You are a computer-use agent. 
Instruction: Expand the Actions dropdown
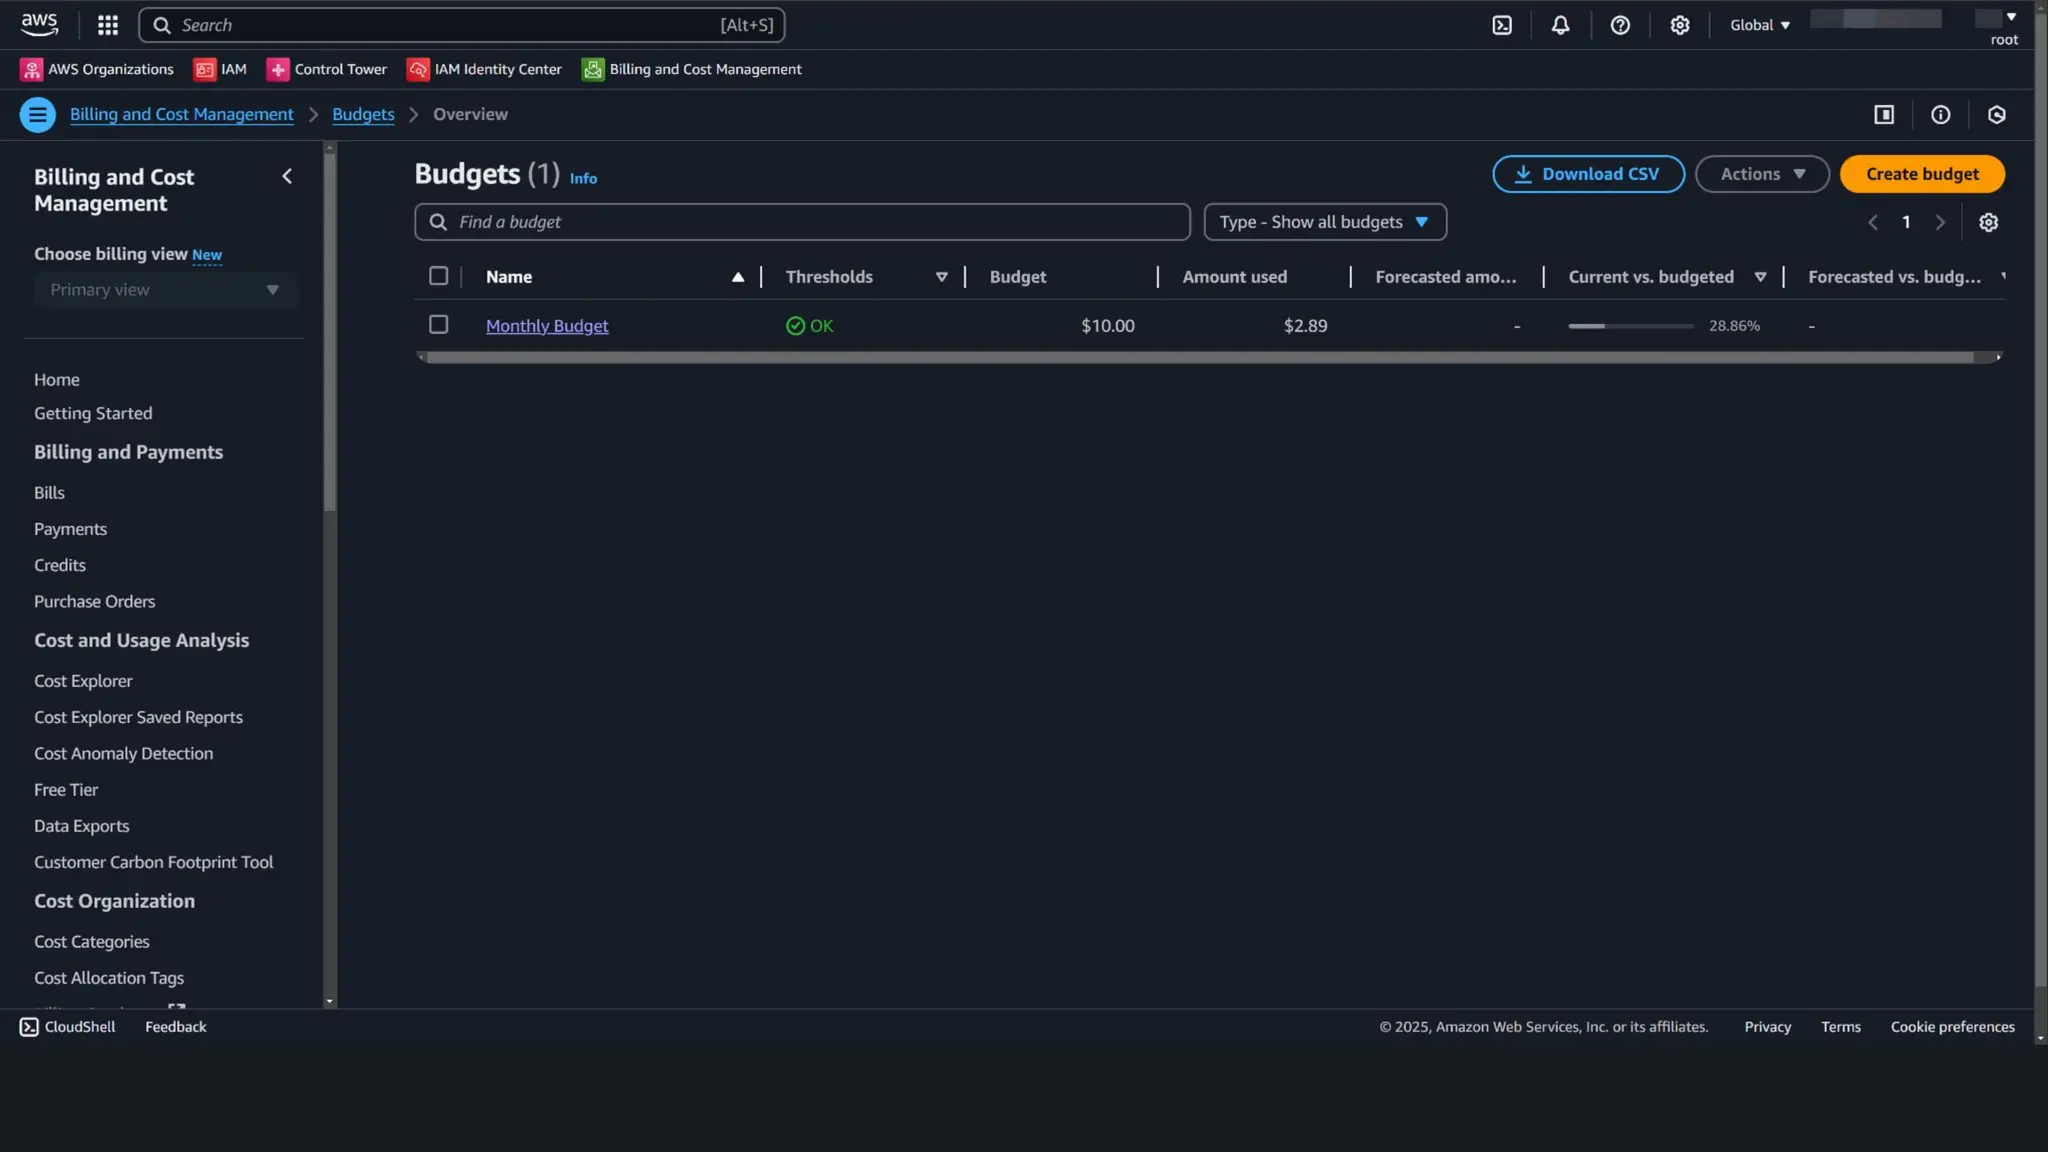(1762, 174)
